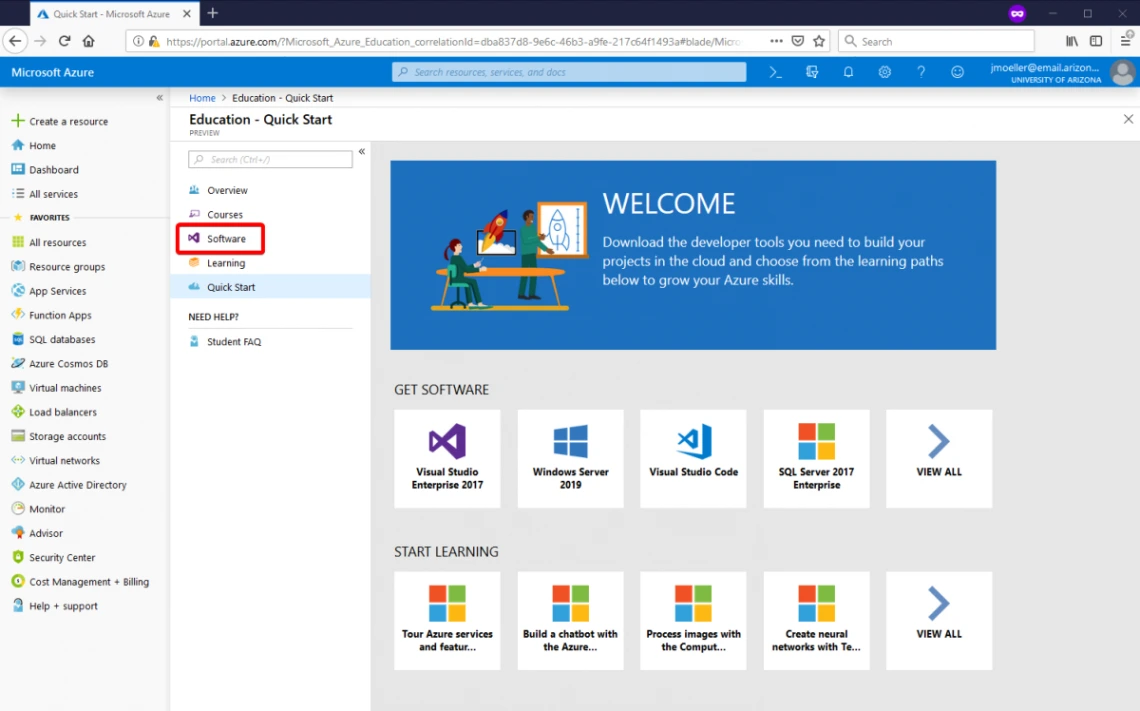Focus the blade Search (Ctrl+/) field
This screenshot has height=711, width=1140.
(270, 159)
